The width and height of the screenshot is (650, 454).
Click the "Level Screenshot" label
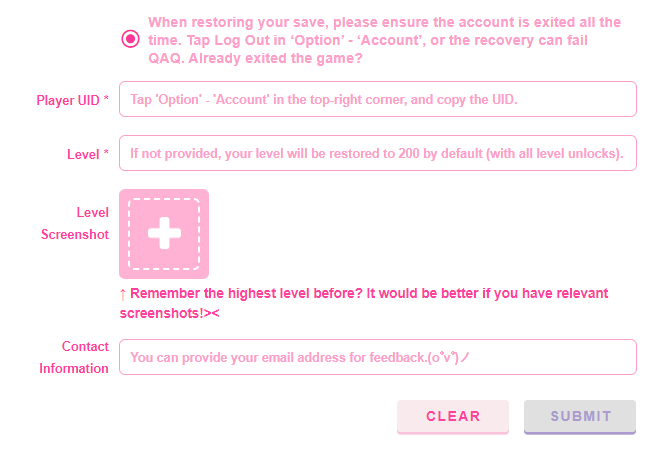76,223
